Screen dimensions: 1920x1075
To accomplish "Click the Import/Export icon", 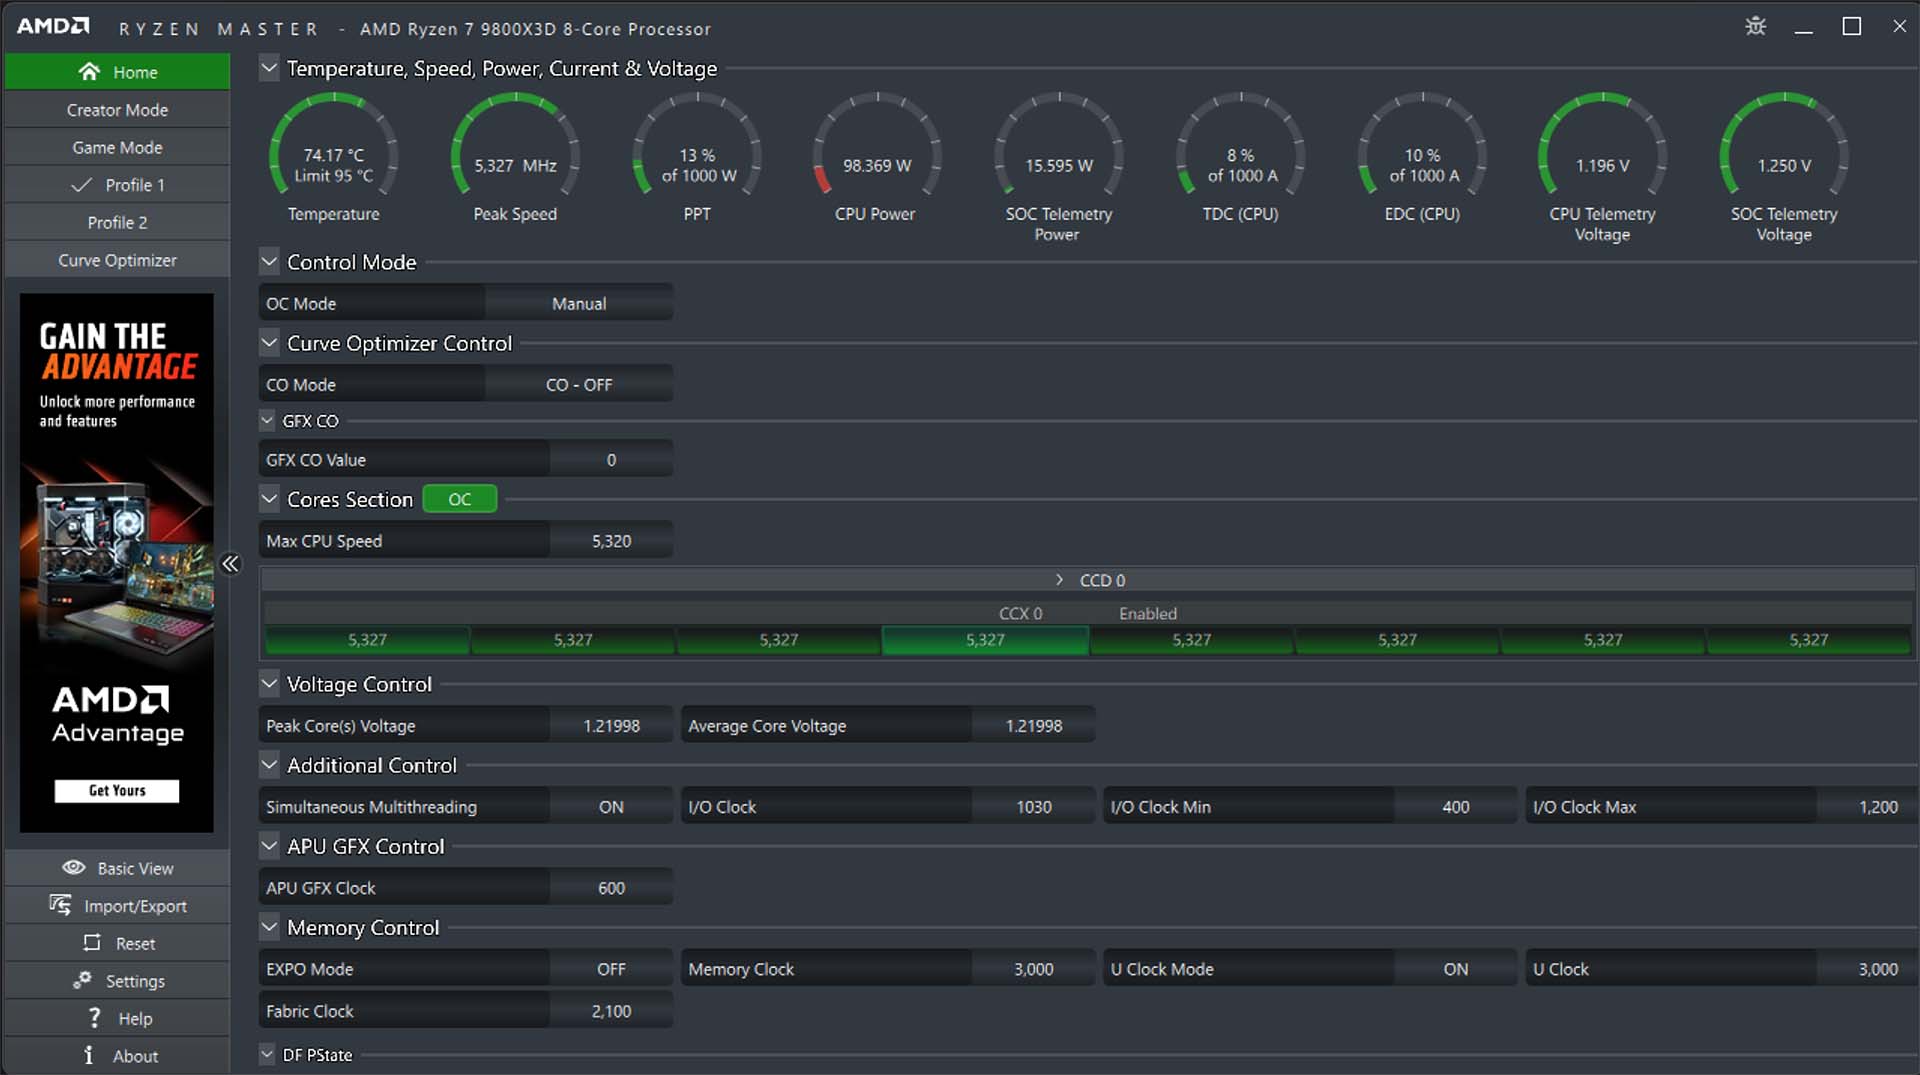I will coord(60,905).
